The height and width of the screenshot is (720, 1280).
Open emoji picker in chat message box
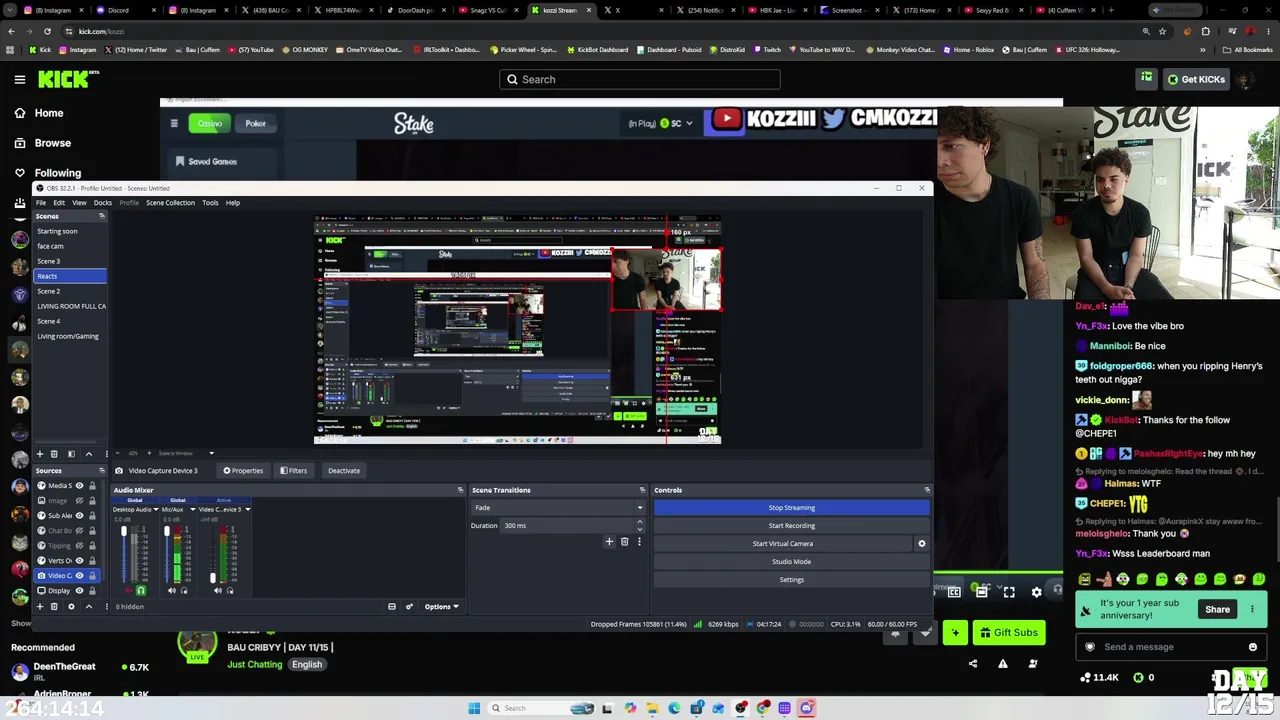click(1253, 647)
